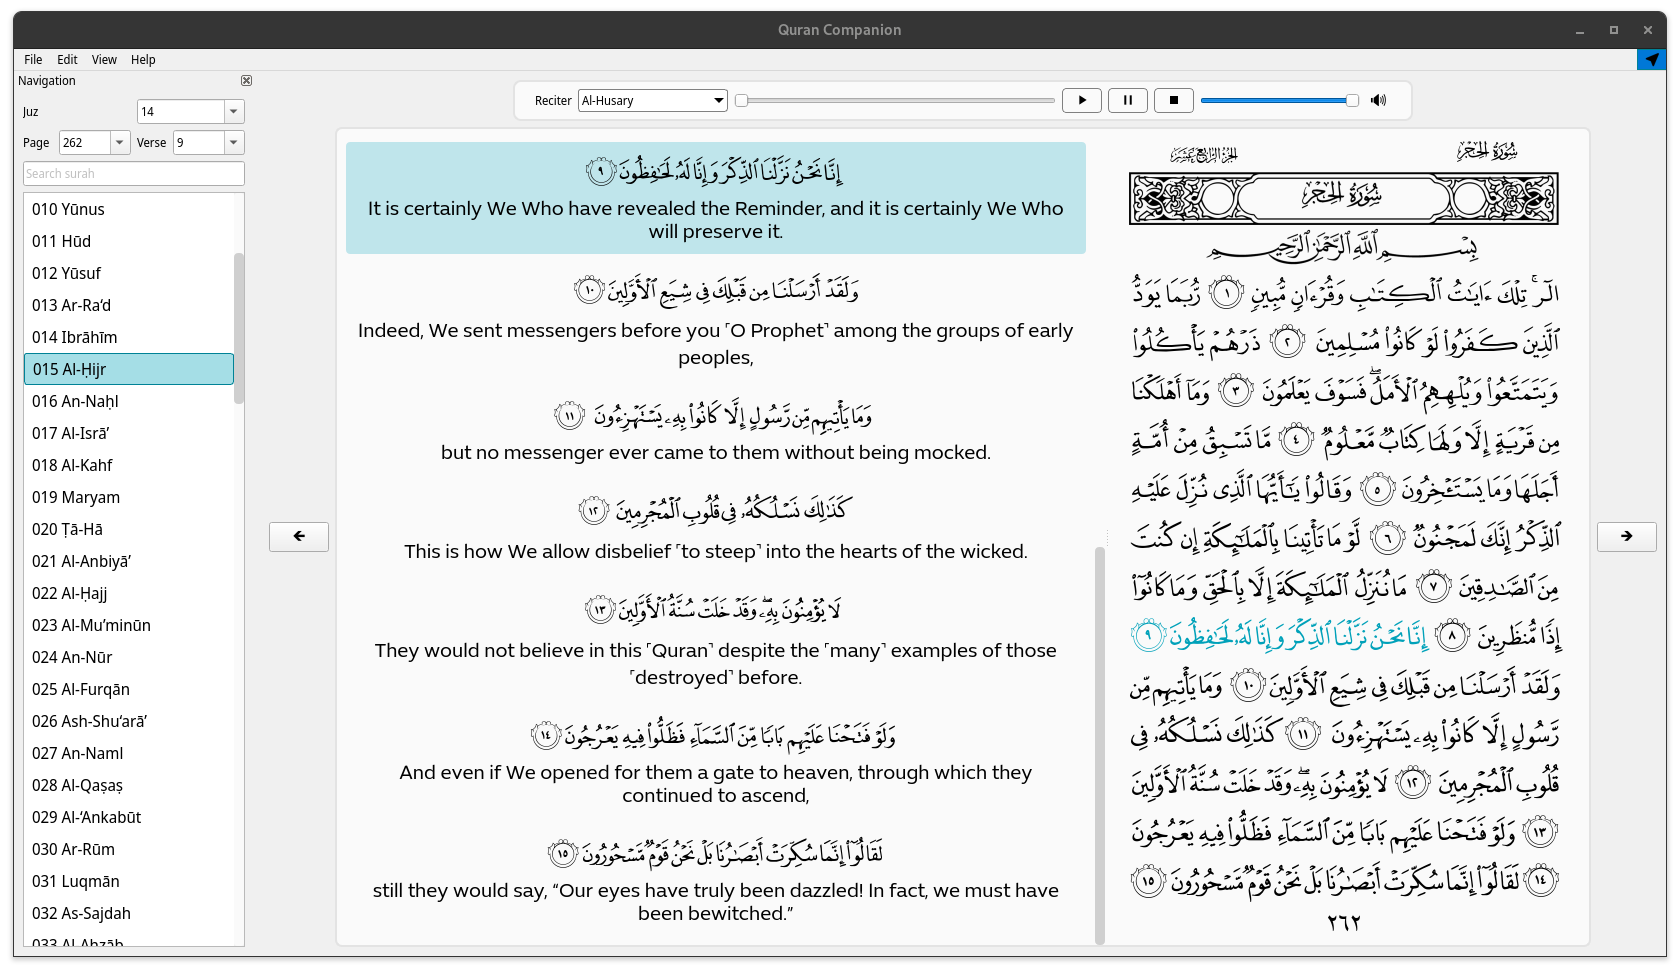Click translation 'Indeed, We sent messengers before you'
This screenshot has height=973, width=1680.
pos(716,344)
